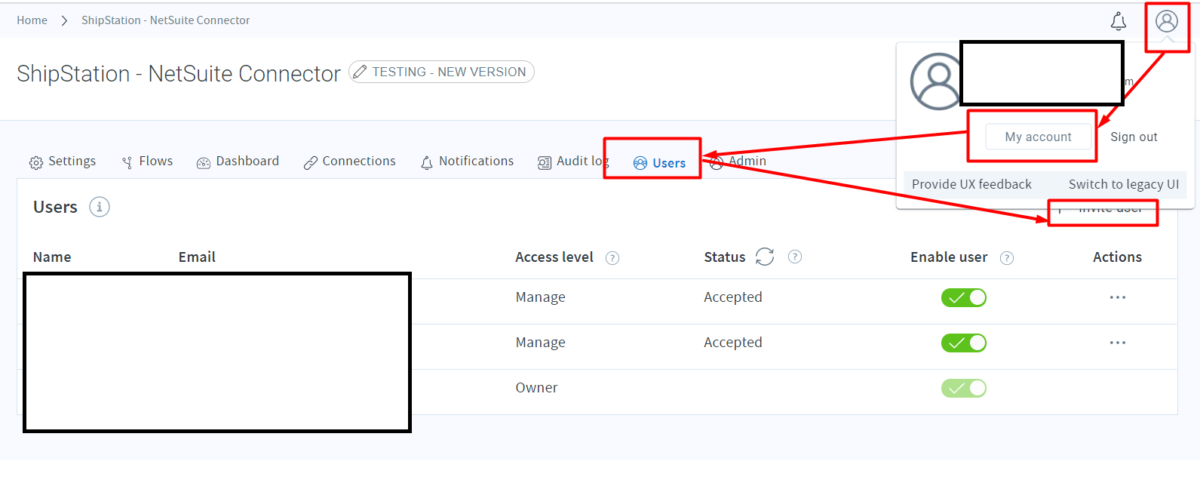Click the help icon beside Access level
The image size is (1200, 489).
click(612, 258)
